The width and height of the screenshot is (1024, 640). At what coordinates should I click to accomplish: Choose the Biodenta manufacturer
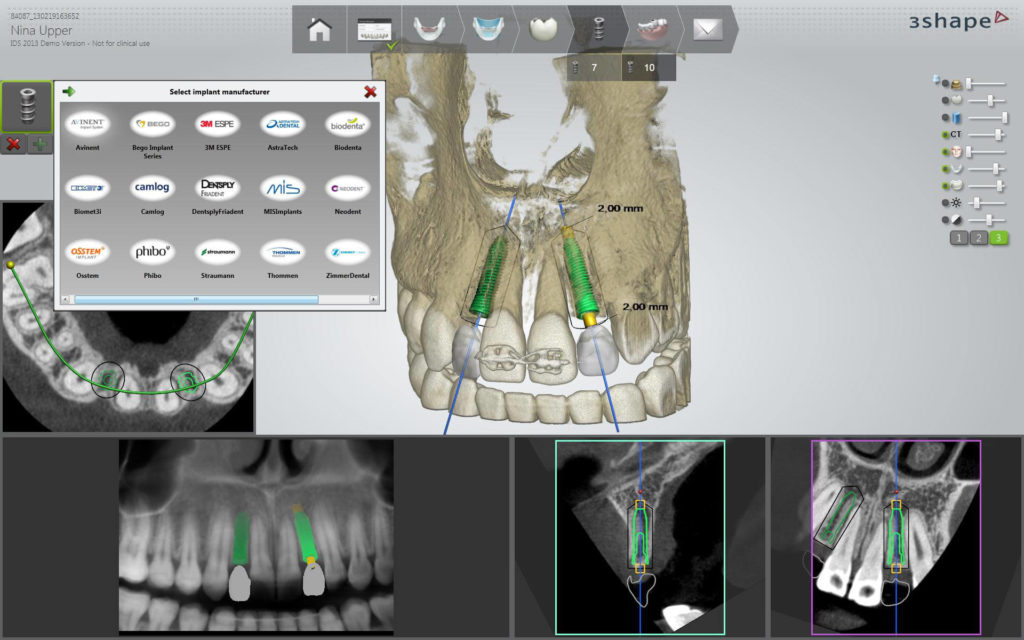click(x=347, y=131)
